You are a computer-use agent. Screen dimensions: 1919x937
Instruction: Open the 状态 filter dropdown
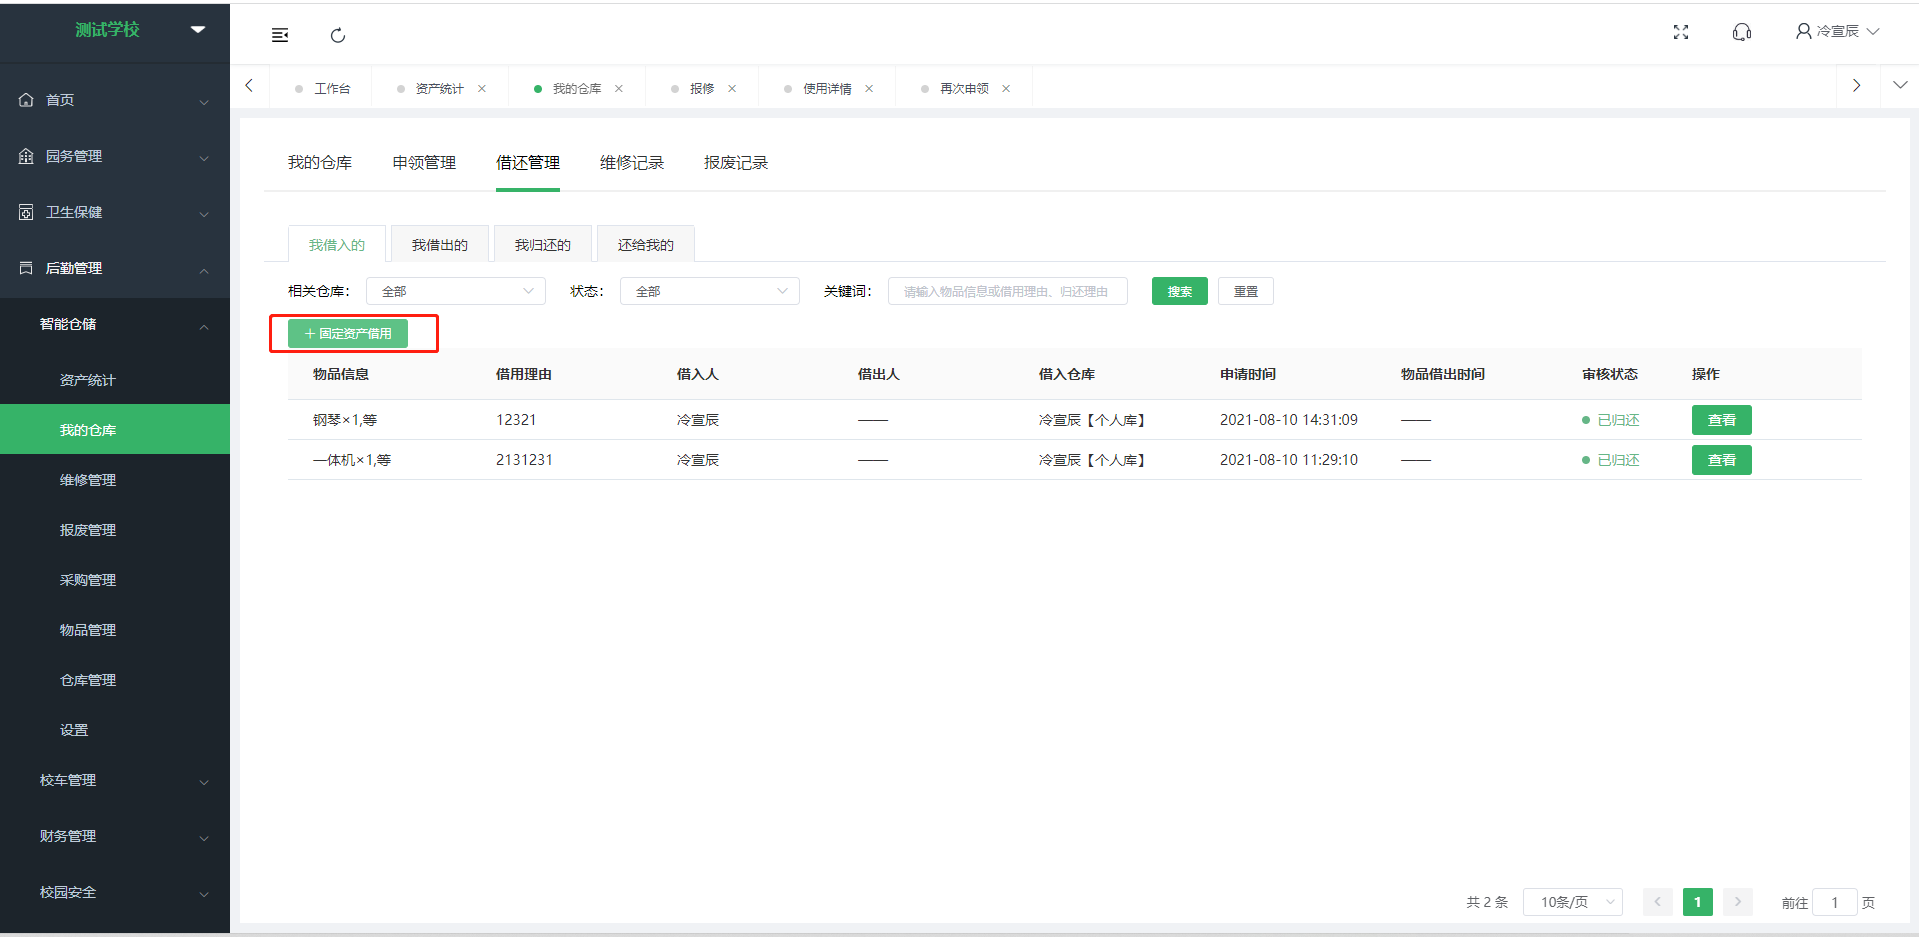tap(710, 291)
